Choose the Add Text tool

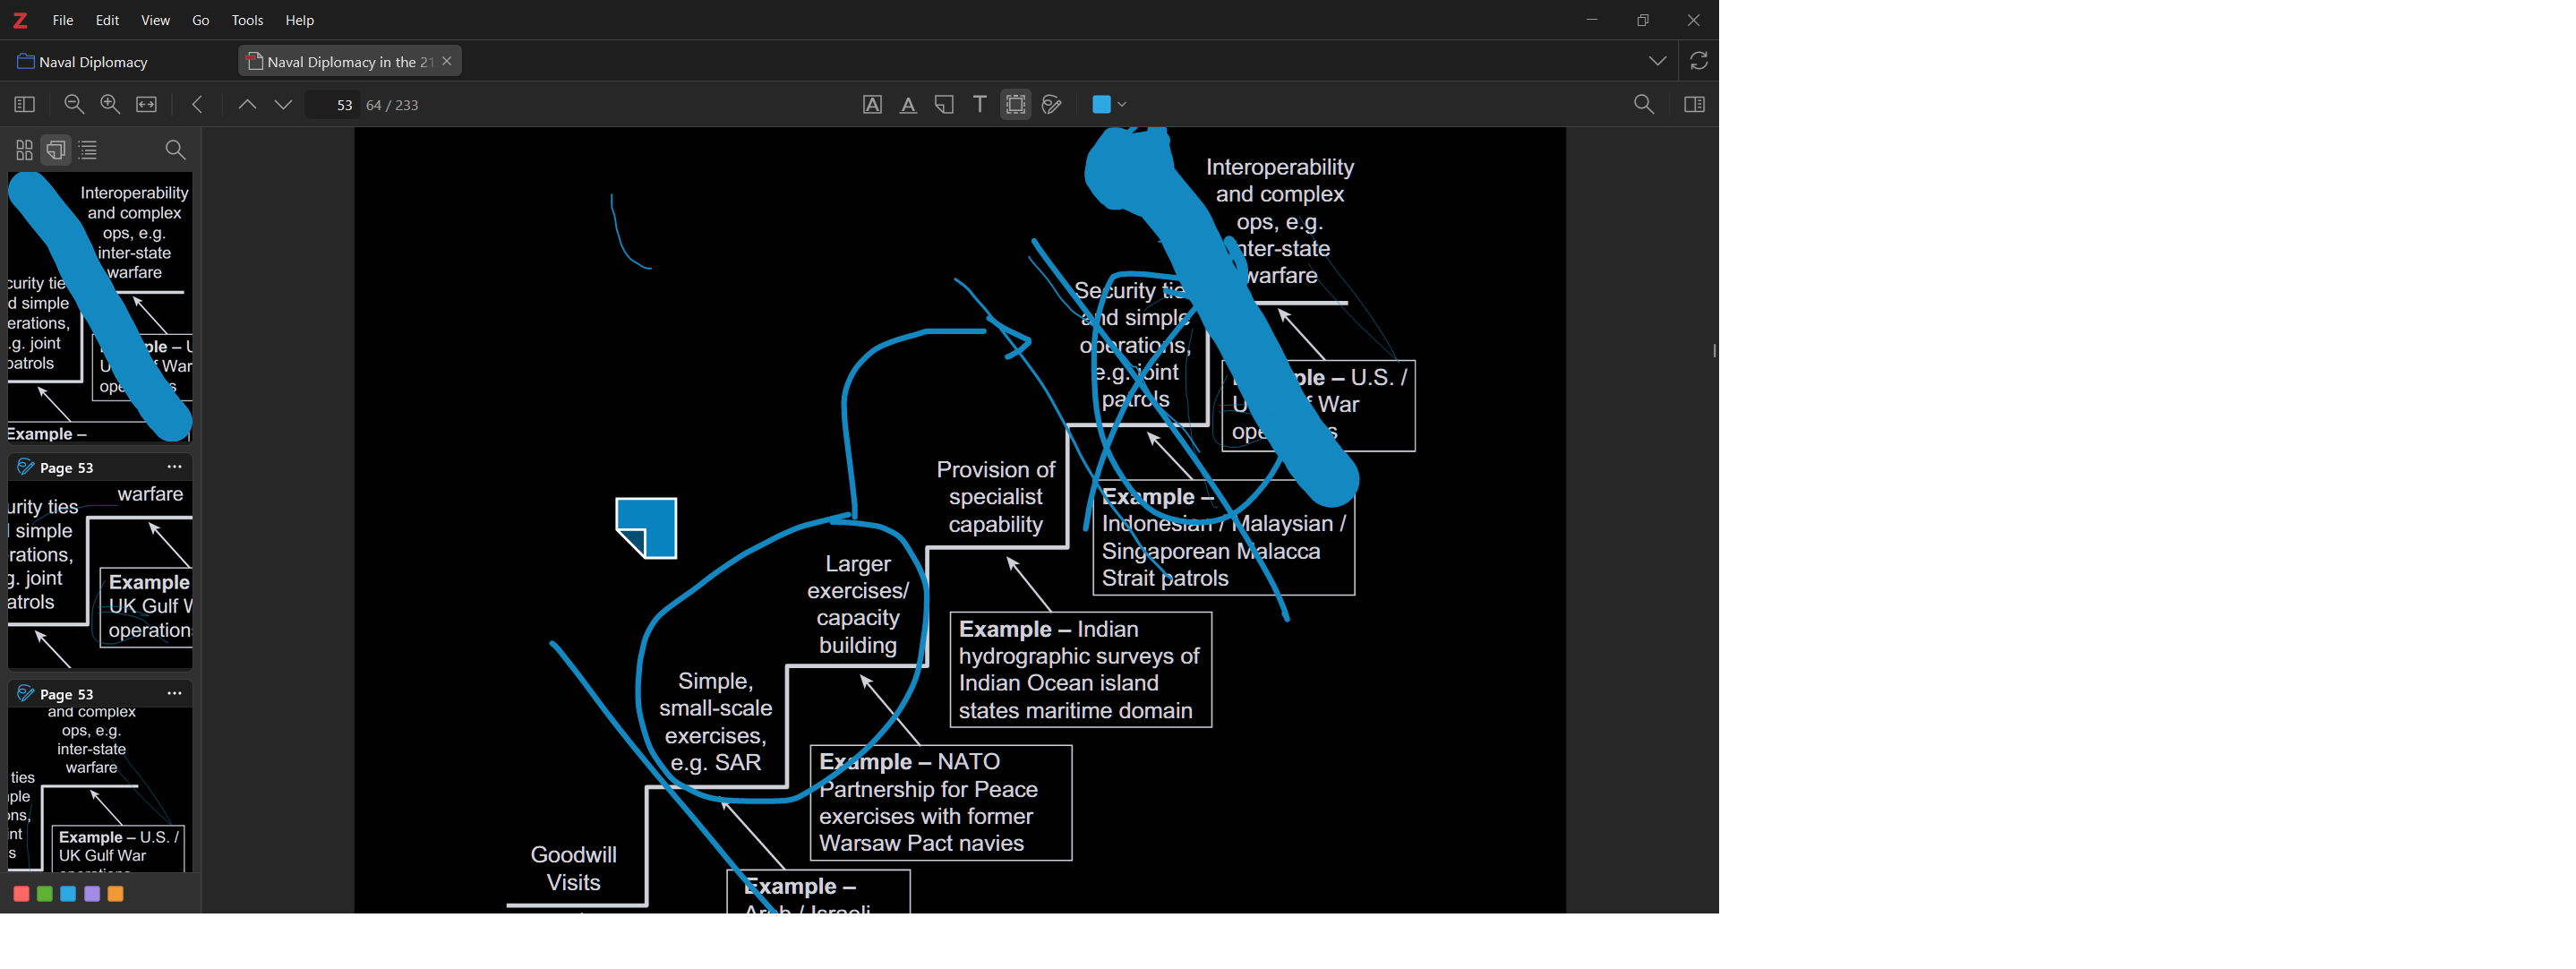tap(980, 105)
